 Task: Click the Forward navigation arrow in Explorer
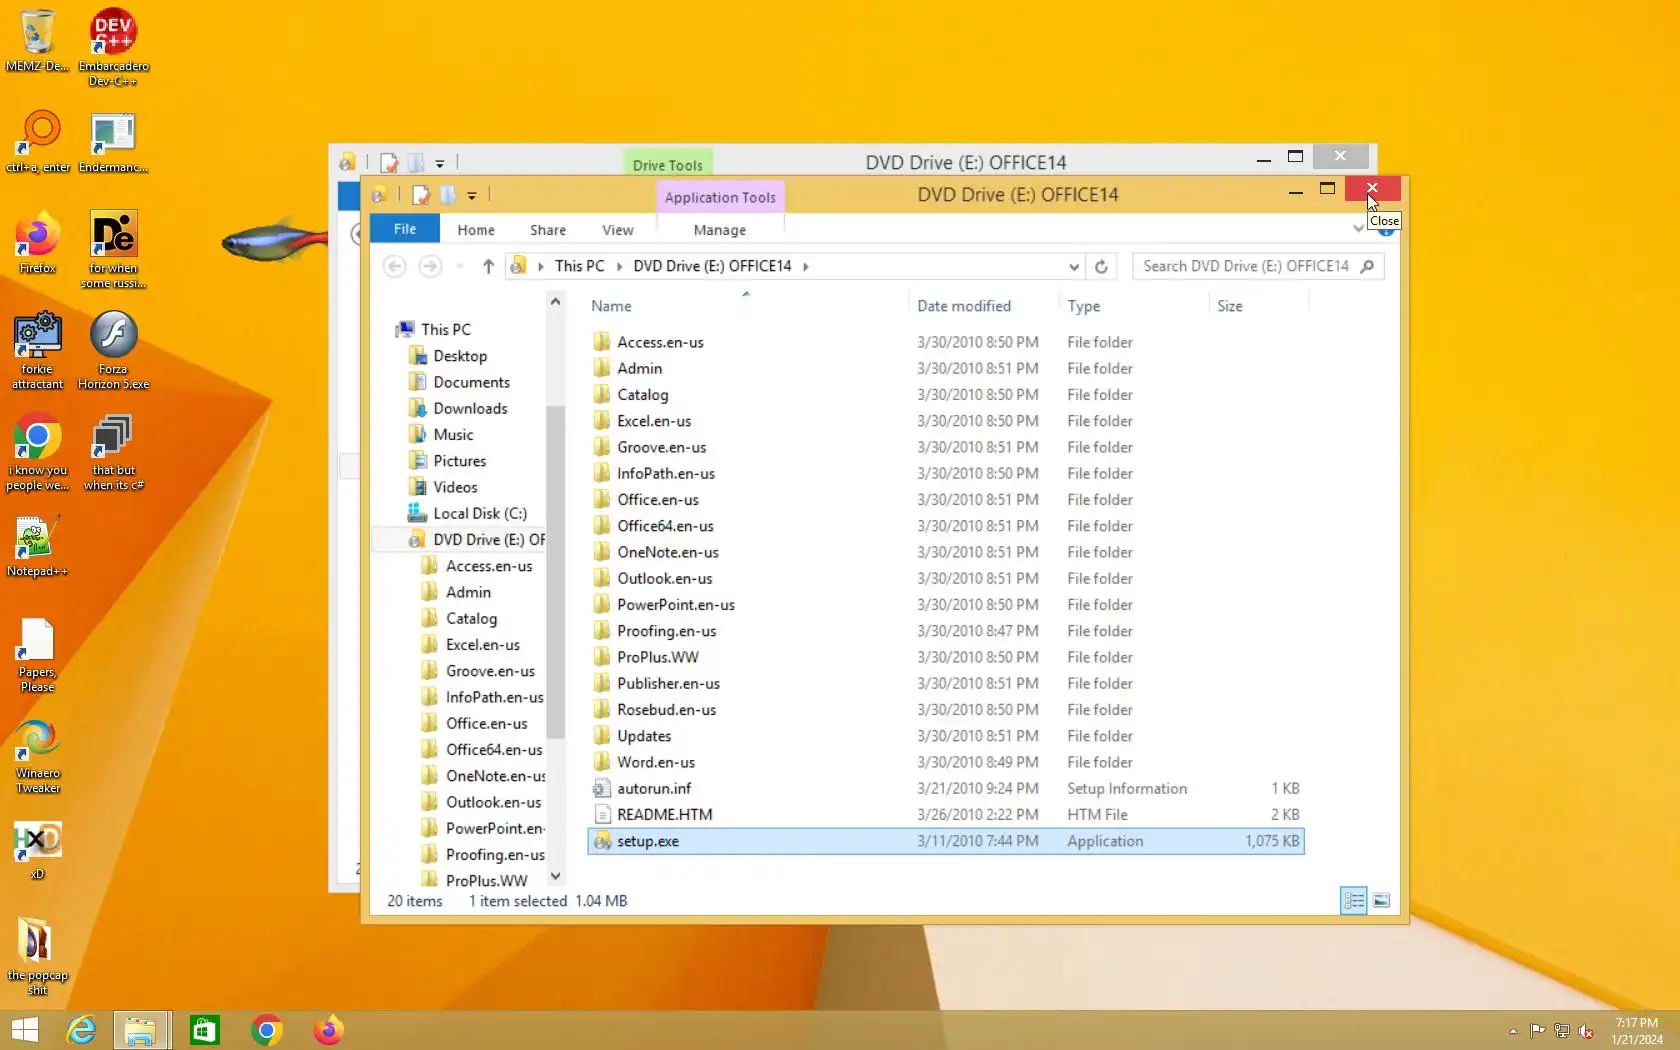[430, 266]
